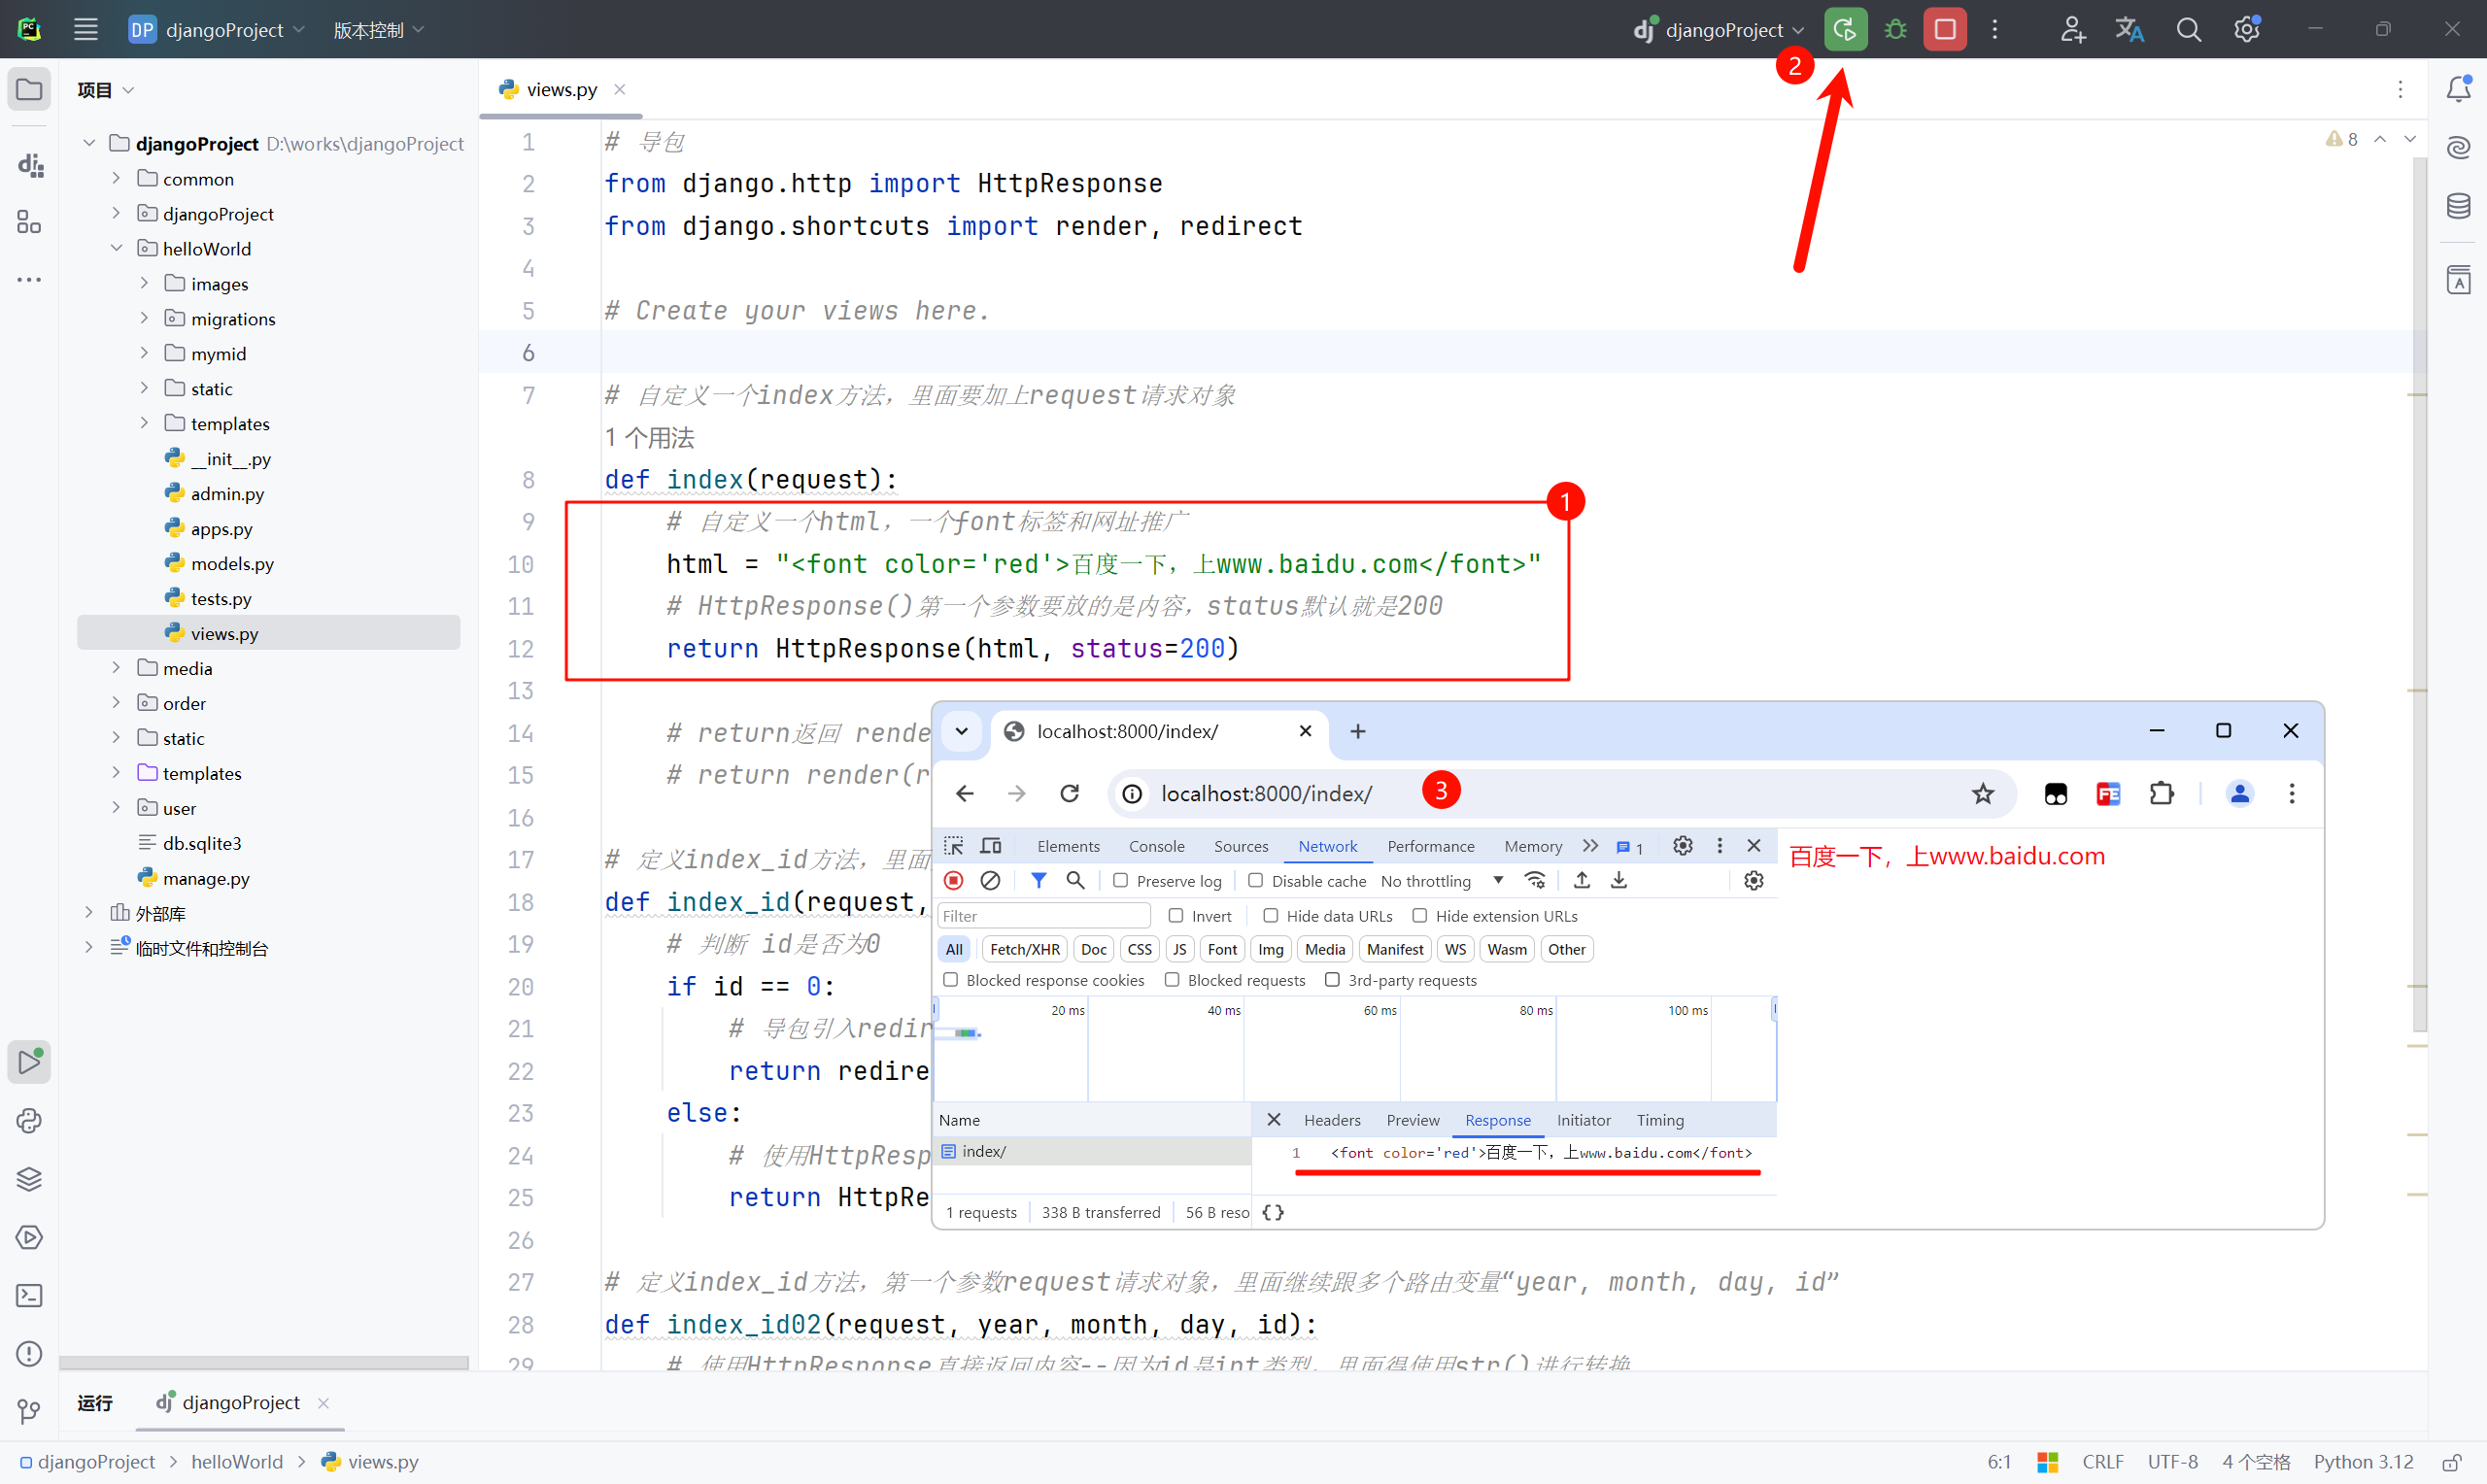Check the Blocked requests box
2487x1484 pixels.
[1172, 980]
